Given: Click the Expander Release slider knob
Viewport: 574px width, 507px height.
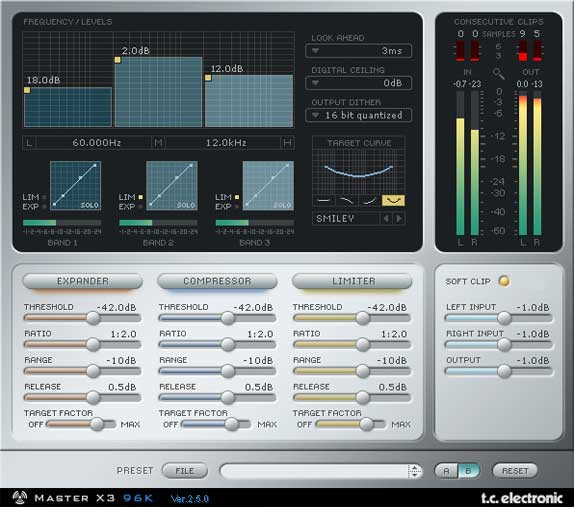Looking at the screenshot, I should 93,397.
